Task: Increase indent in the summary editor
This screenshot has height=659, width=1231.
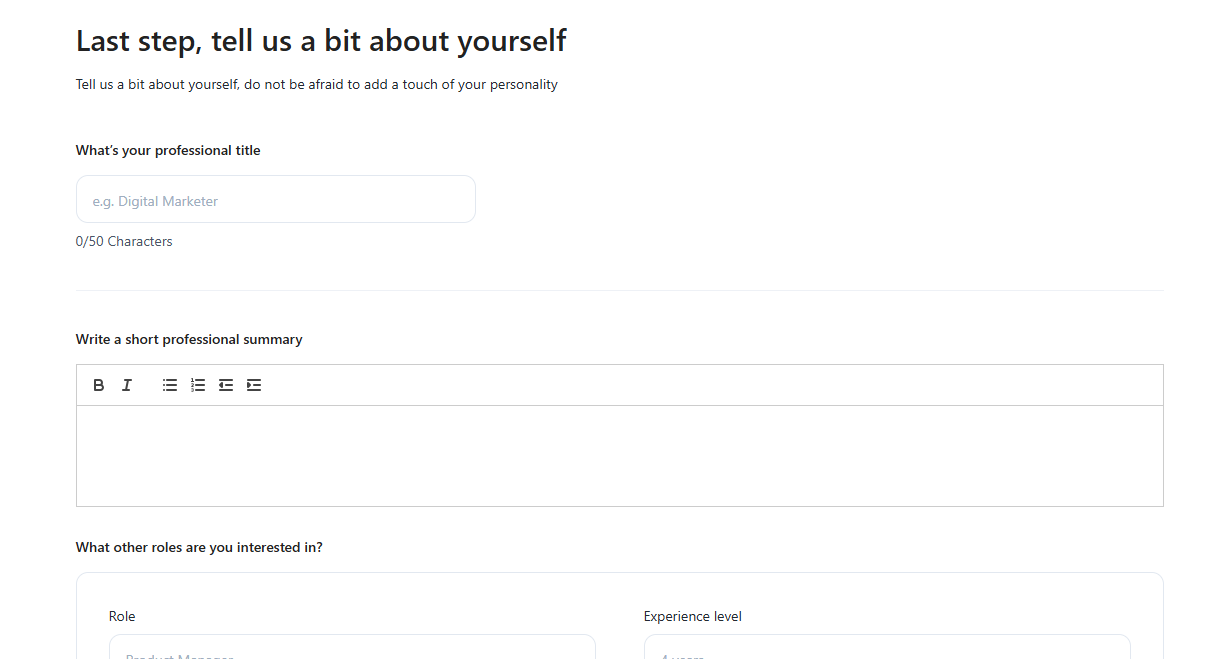Action: 254,385
